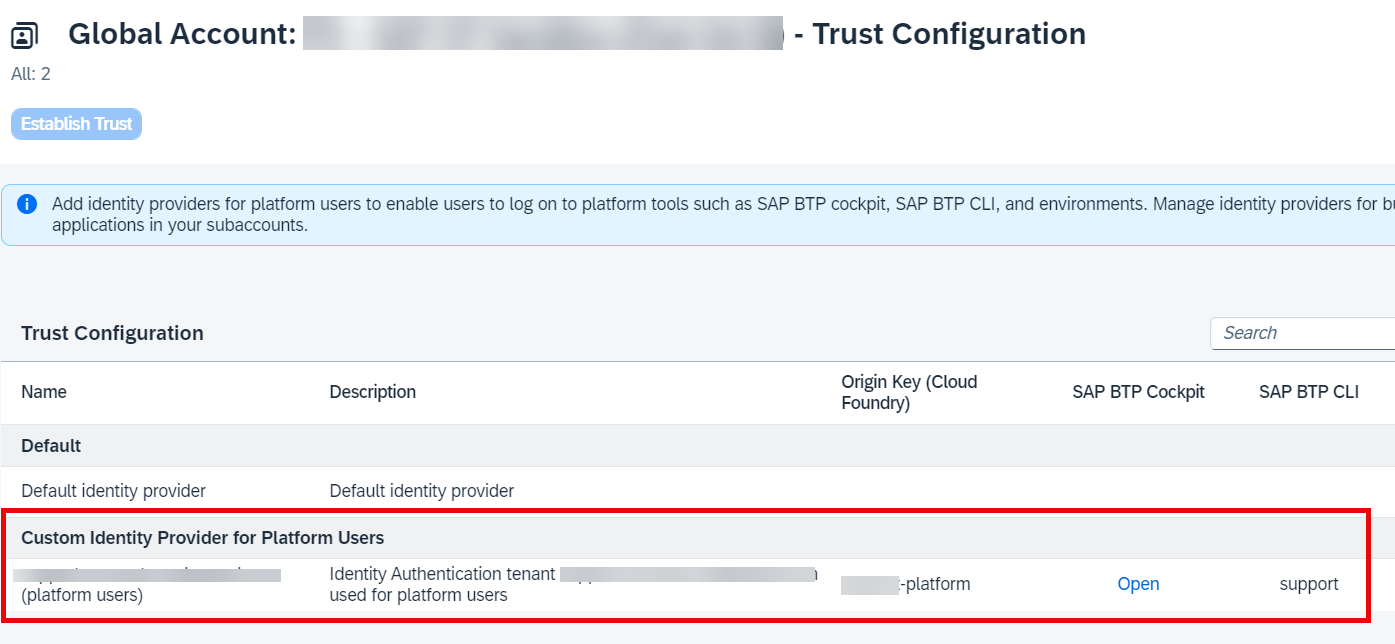Click Identity Authentication tenant description cell
This screenshot has width=1395, height=644.
tap(573, 585)
